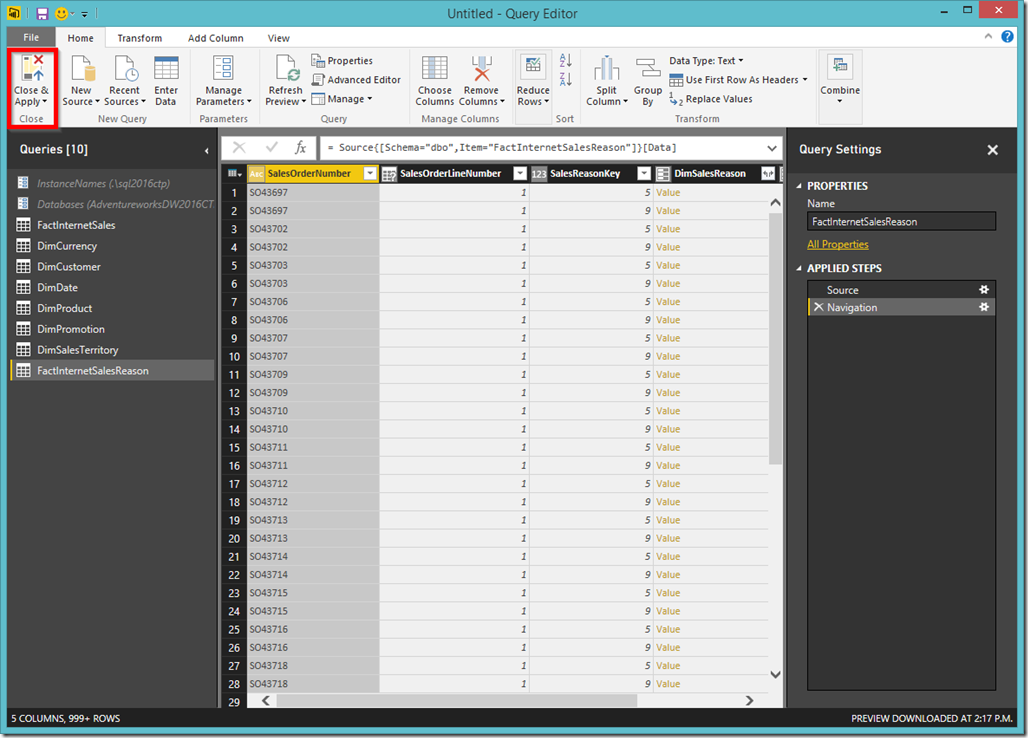Open the File menu
The image size is (1028, 738).
click(31, 37)
